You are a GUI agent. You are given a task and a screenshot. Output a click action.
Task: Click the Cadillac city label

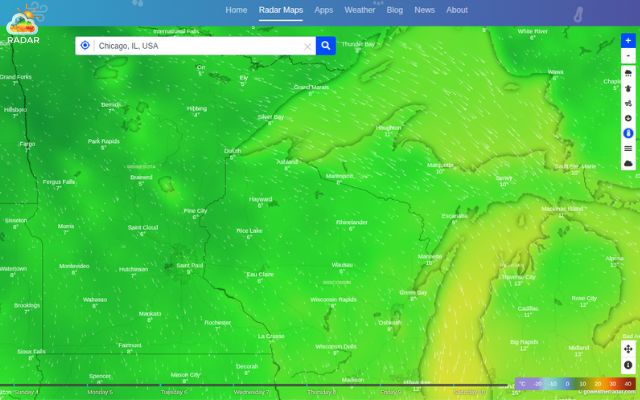click(x=528, y=309)
